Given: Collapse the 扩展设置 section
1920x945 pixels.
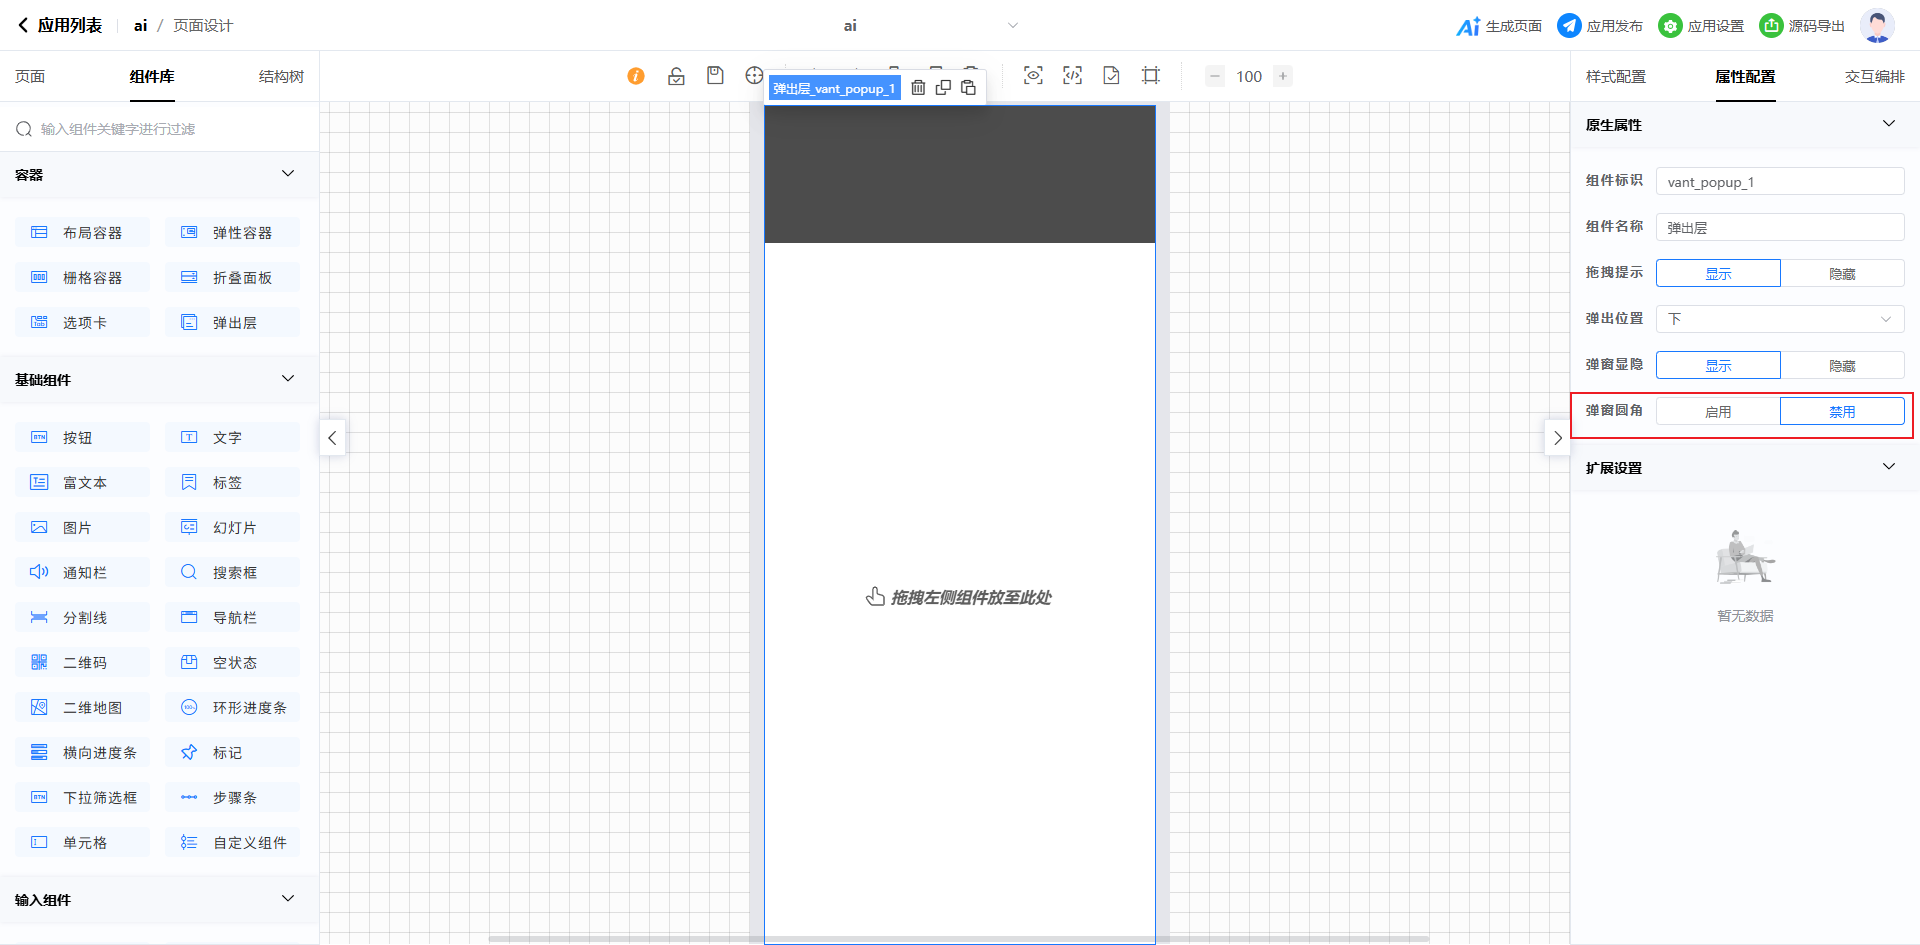Looking at the screenshot, I should point(1888,467).
